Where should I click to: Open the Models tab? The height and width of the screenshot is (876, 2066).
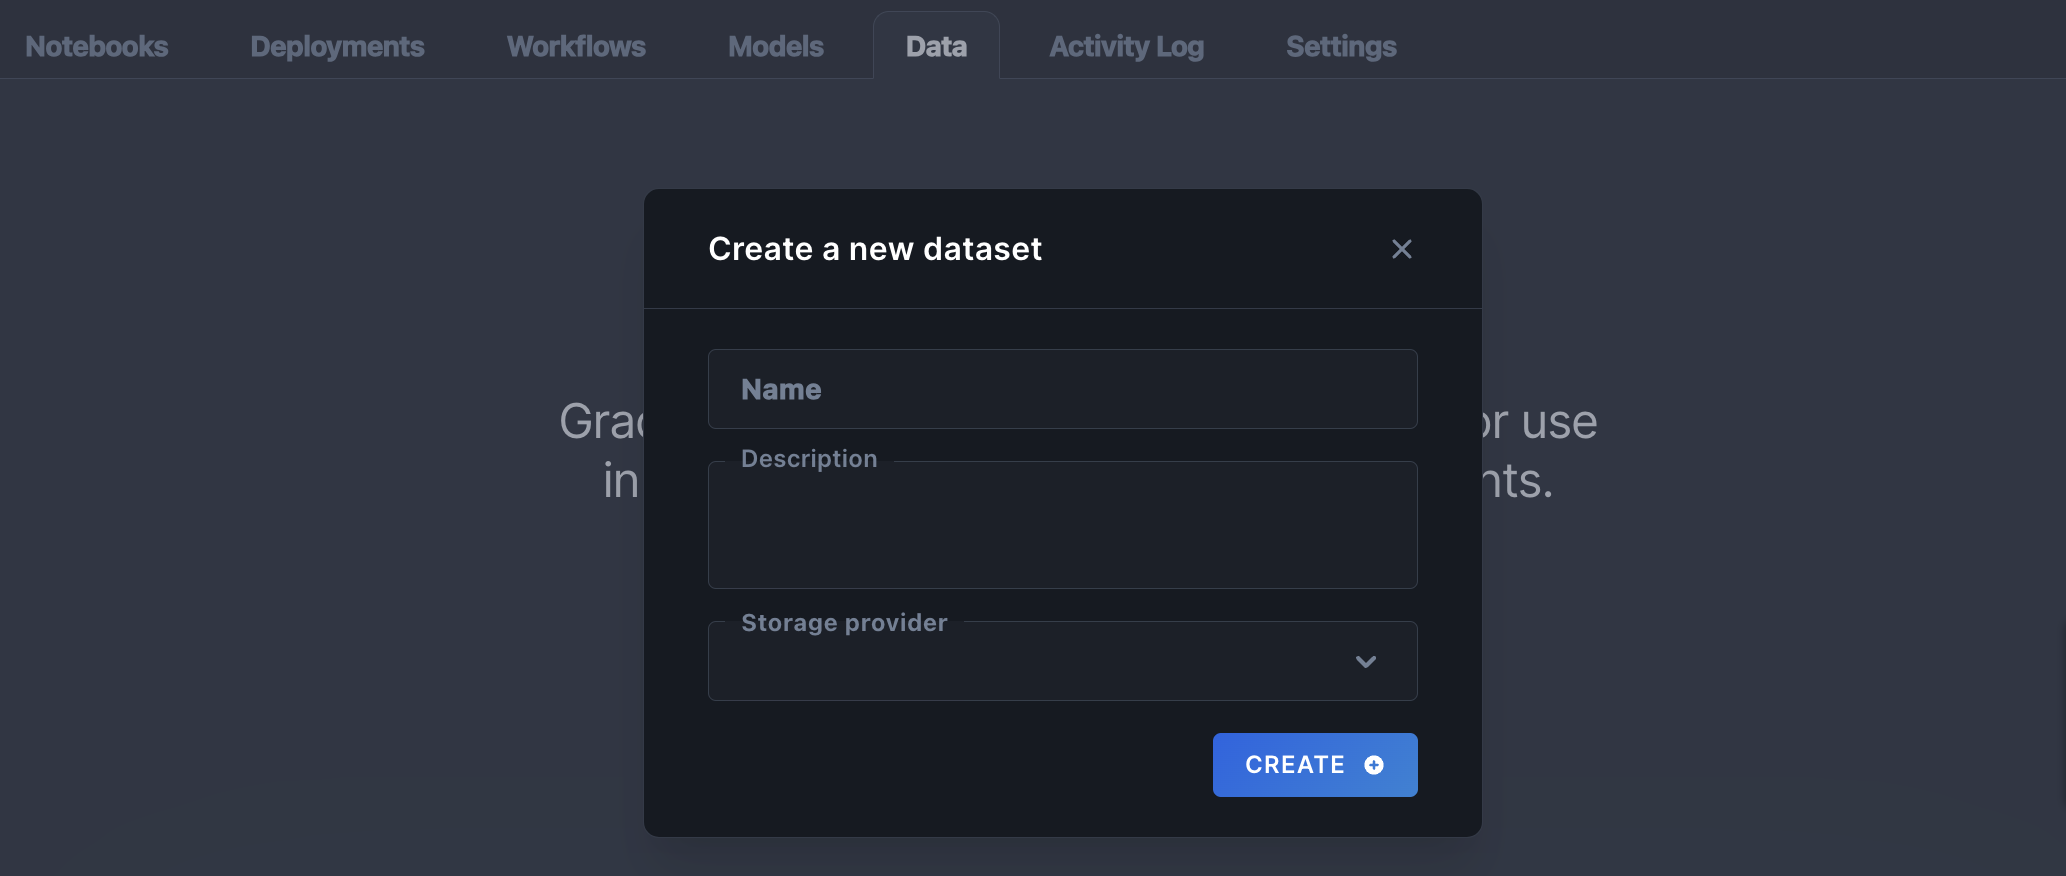tap(776, 46)
